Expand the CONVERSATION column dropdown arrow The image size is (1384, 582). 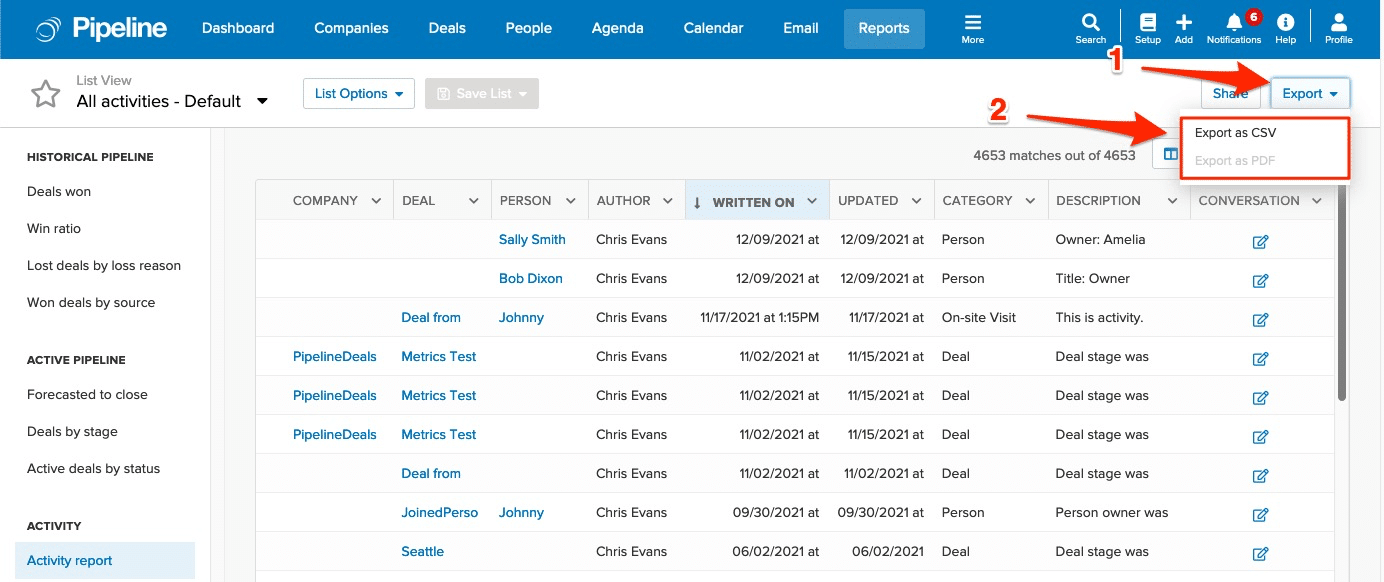pos(1317,201)
